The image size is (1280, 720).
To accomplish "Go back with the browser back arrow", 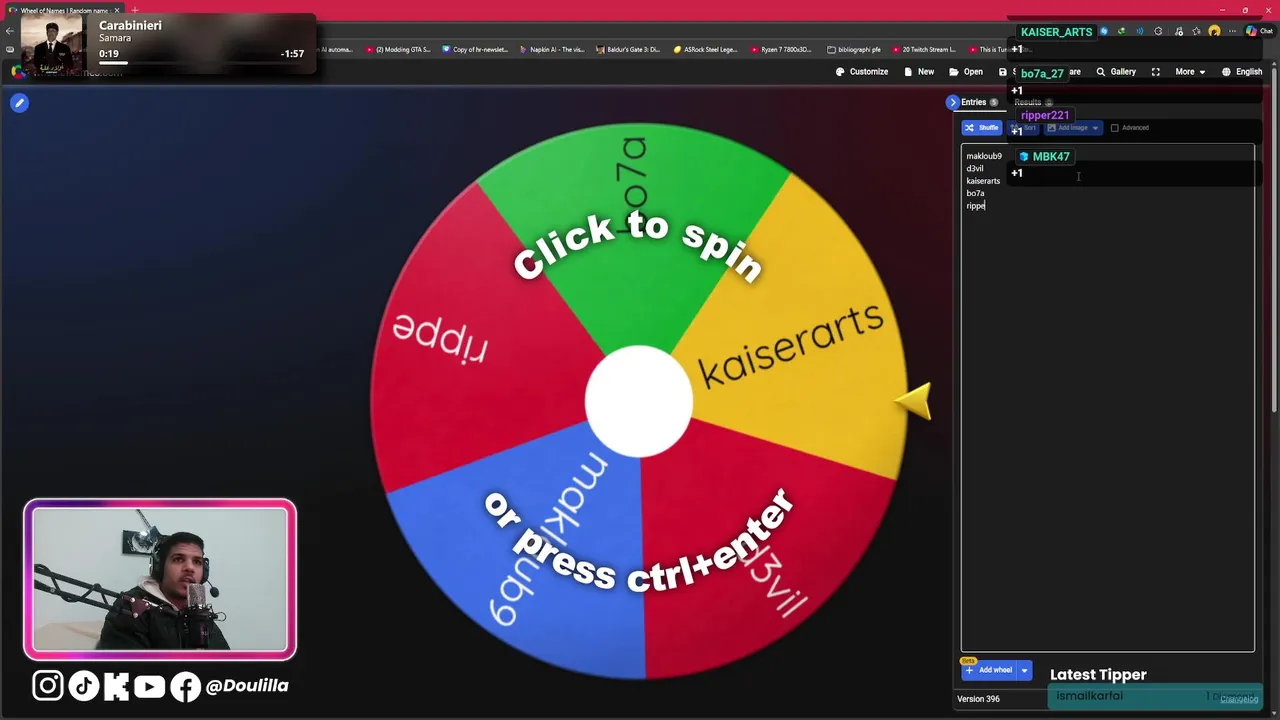I will [x=10, y=31].
